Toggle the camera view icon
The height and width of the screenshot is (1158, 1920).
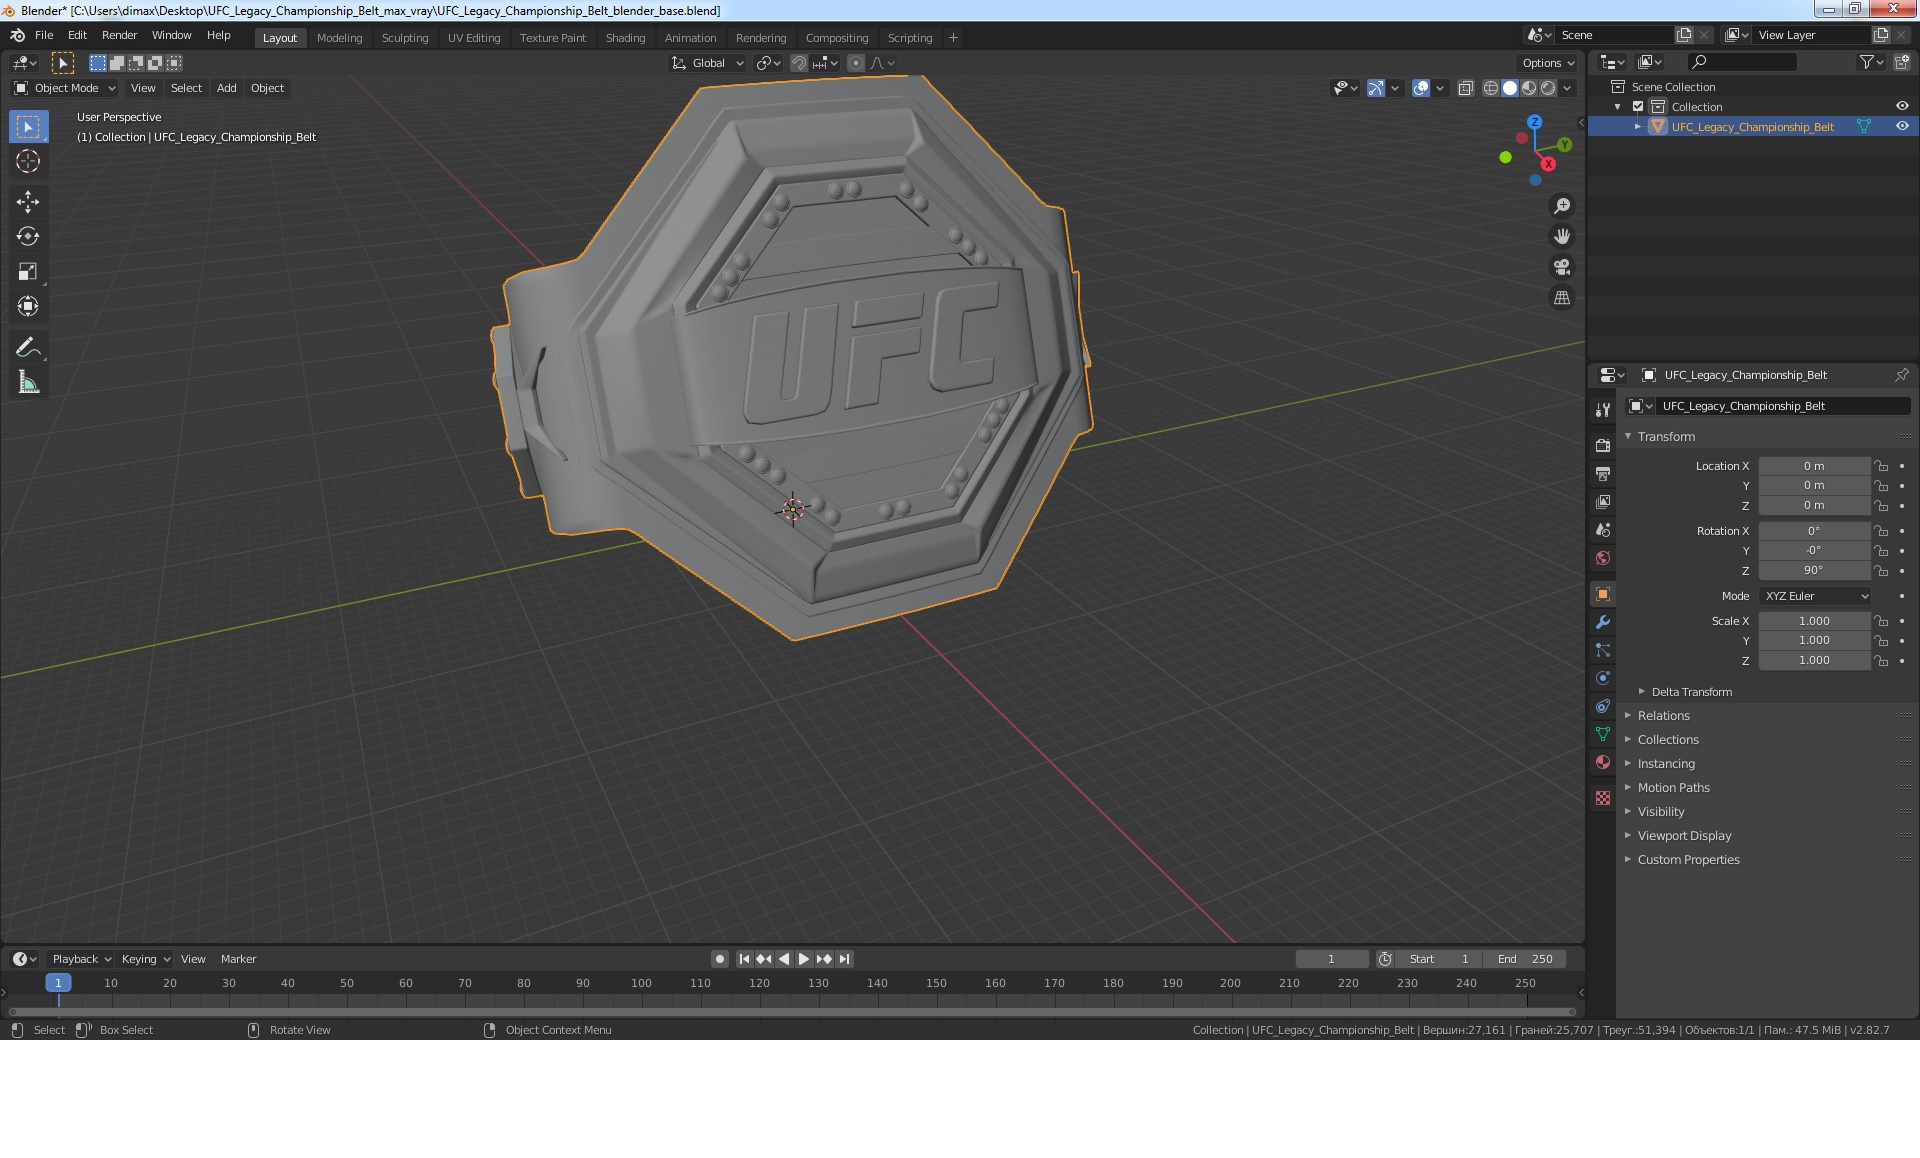1562,267
